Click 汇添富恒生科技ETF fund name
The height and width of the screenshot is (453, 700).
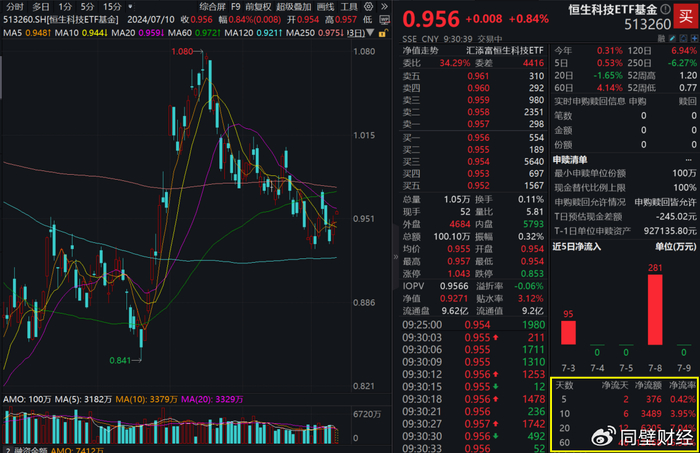(x=505, y=51)
